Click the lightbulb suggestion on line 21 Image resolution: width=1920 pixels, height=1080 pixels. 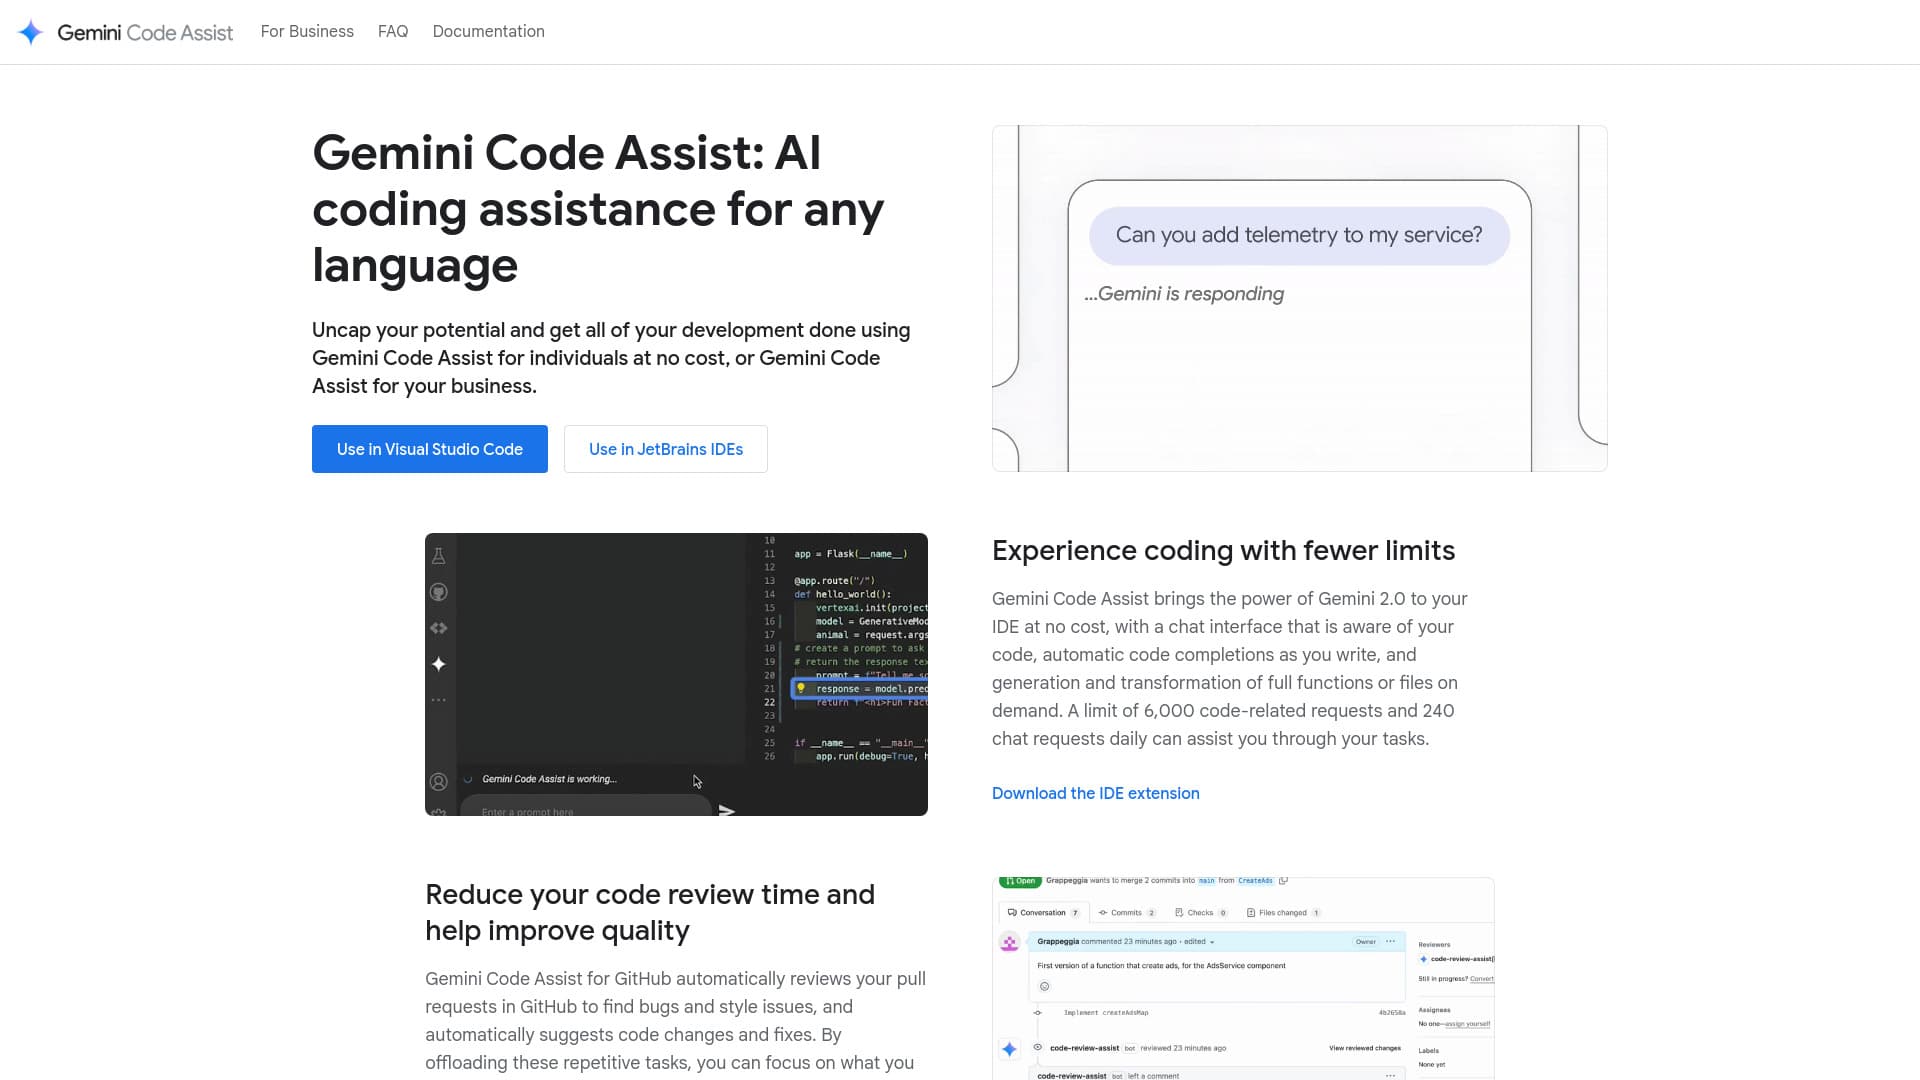[x=800, y=688]
